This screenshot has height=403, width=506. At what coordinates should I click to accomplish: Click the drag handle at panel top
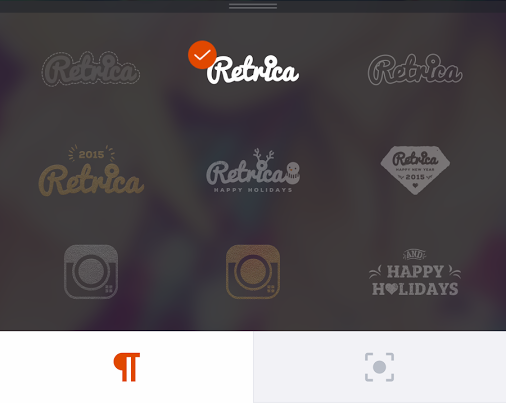[253, 6]
